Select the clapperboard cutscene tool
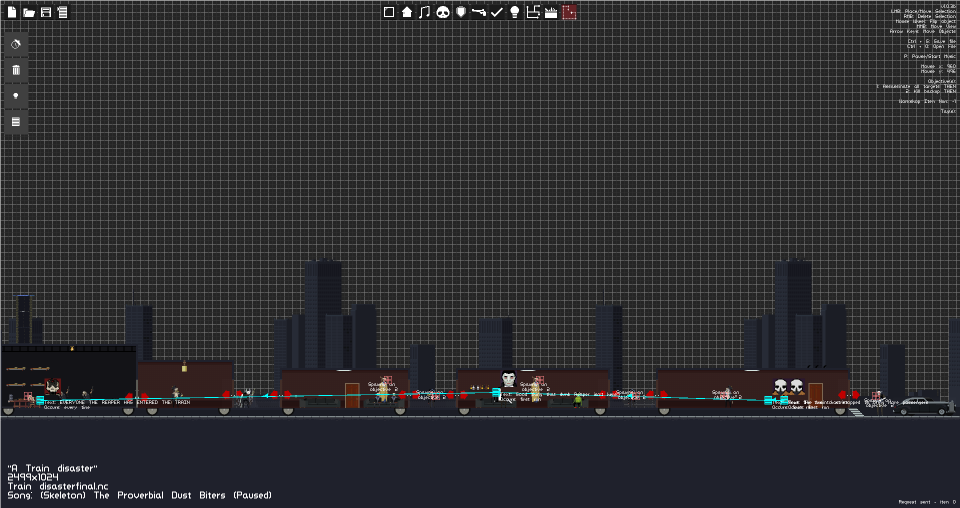This screenshot has height=508, width=960. pos(551,12)
